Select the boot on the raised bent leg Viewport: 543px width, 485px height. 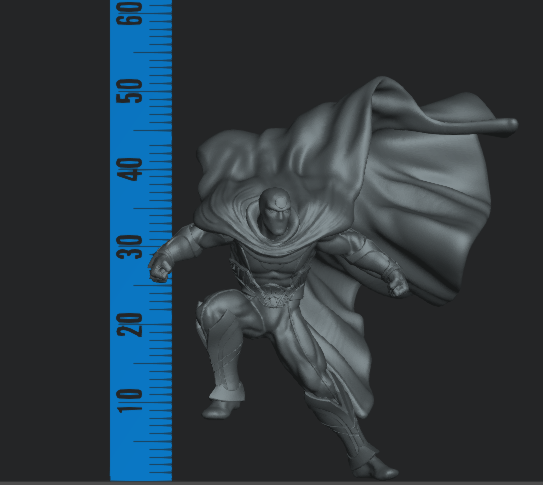pyautogui.click(x=222, y=409)
